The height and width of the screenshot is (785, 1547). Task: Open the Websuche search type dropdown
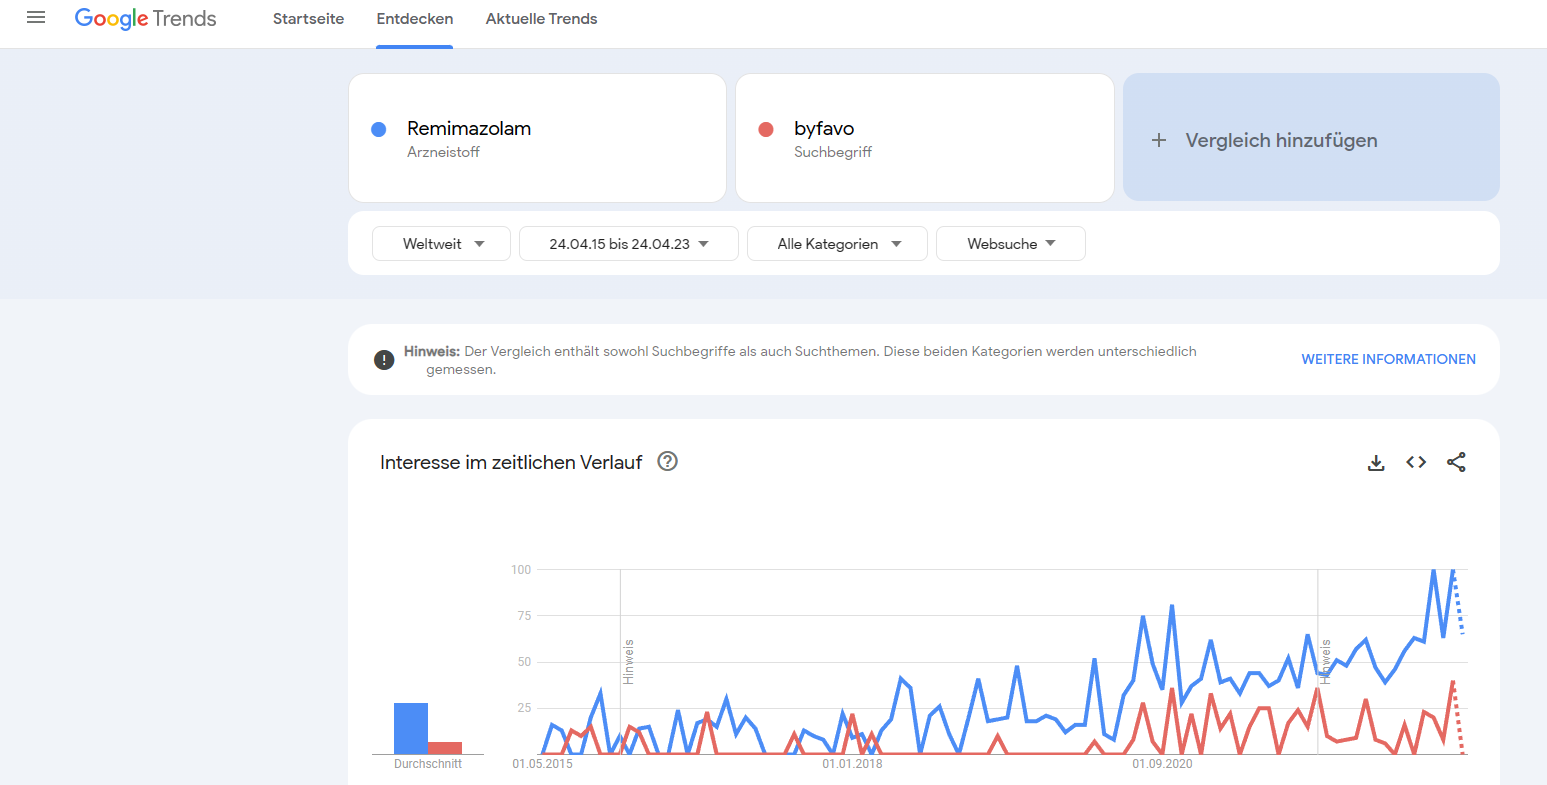click(x=1010, y=244)
